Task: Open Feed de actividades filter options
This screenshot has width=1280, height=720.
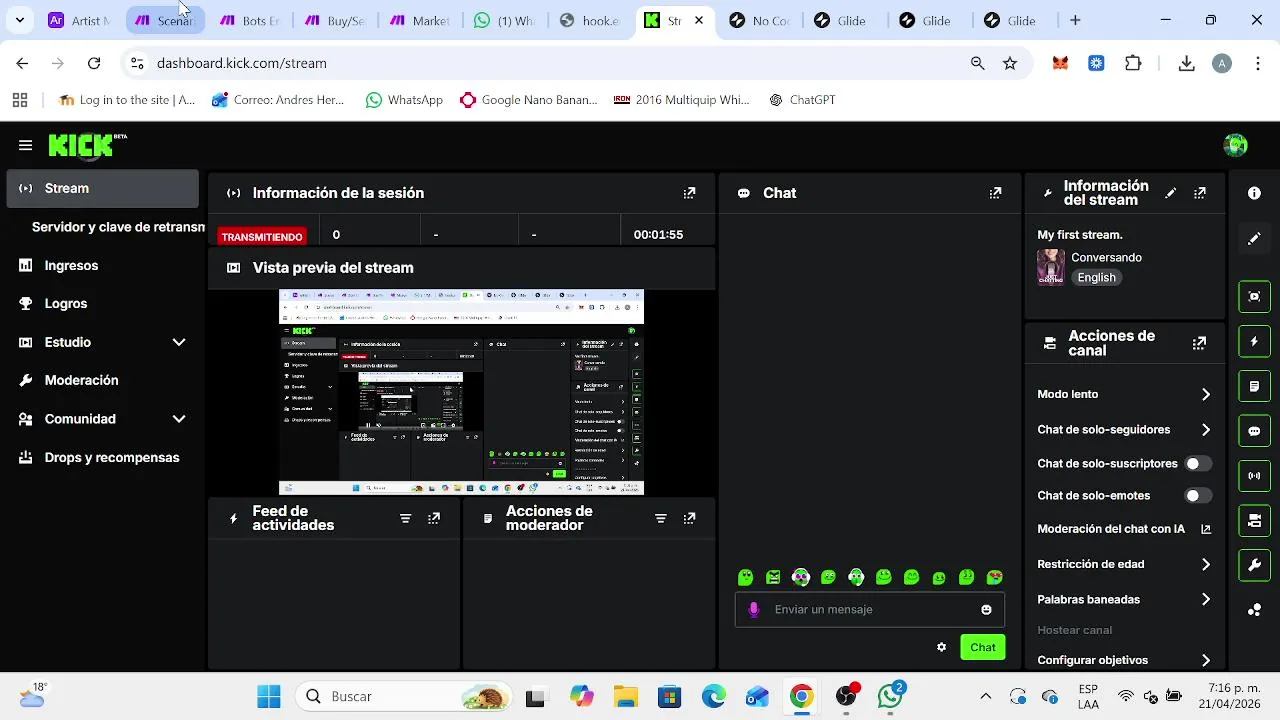Action: [x=406, y=518]
